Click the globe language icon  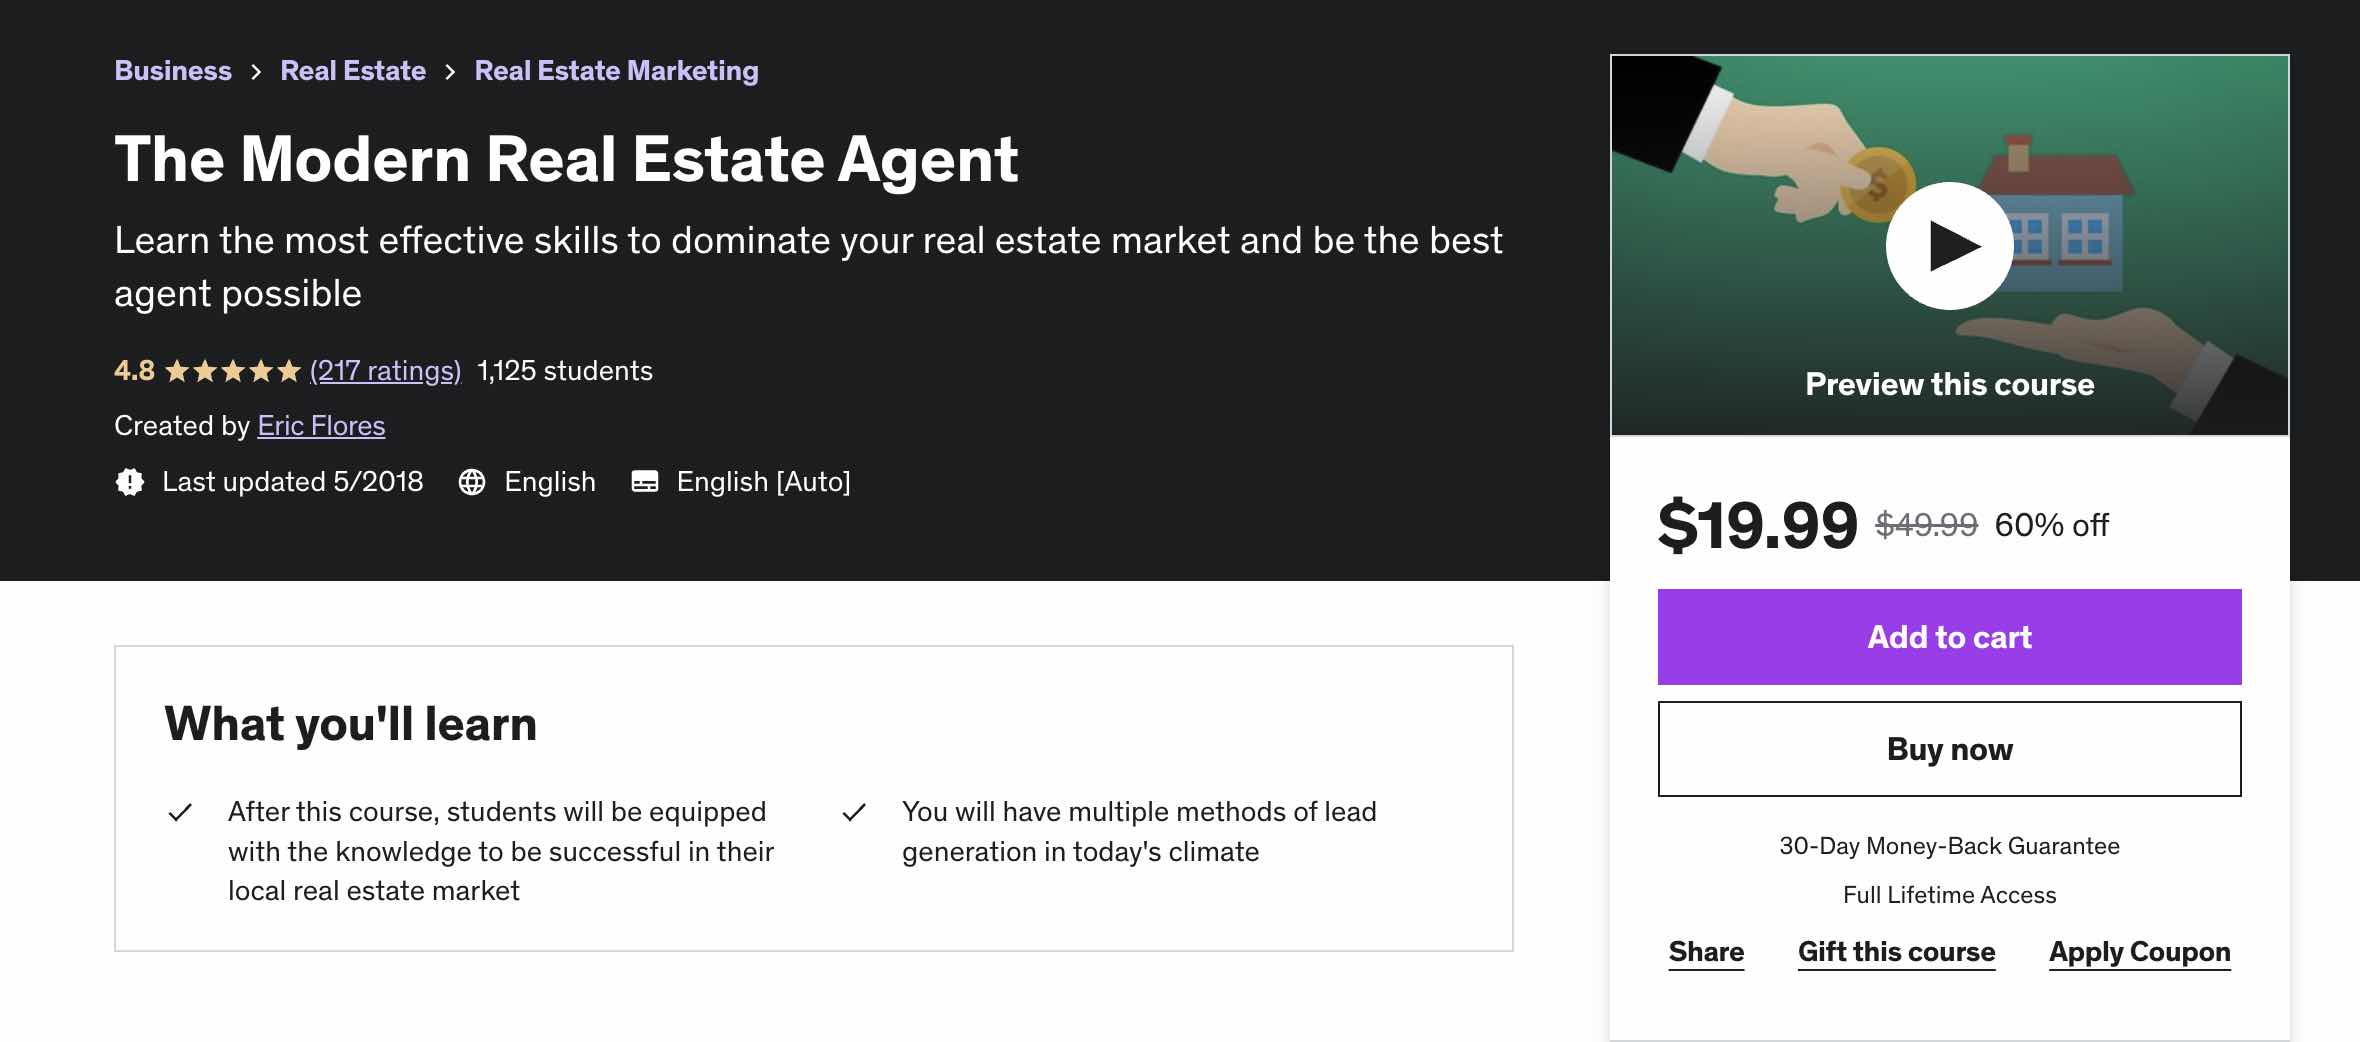tap(472, 482)
